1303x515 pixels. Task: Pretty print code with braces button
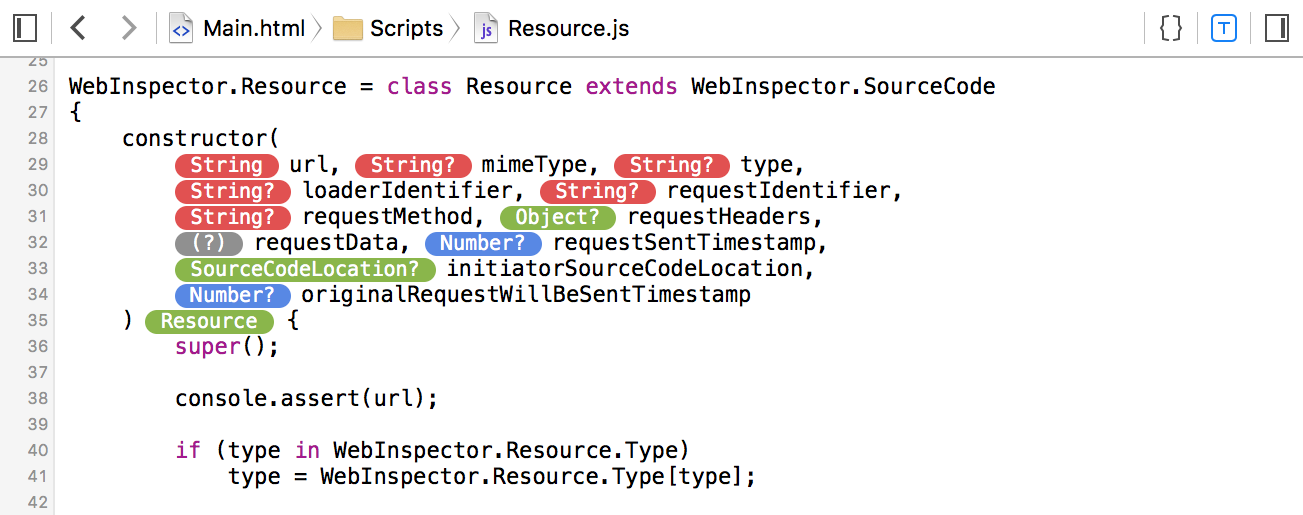click(x=1171, y=28)
